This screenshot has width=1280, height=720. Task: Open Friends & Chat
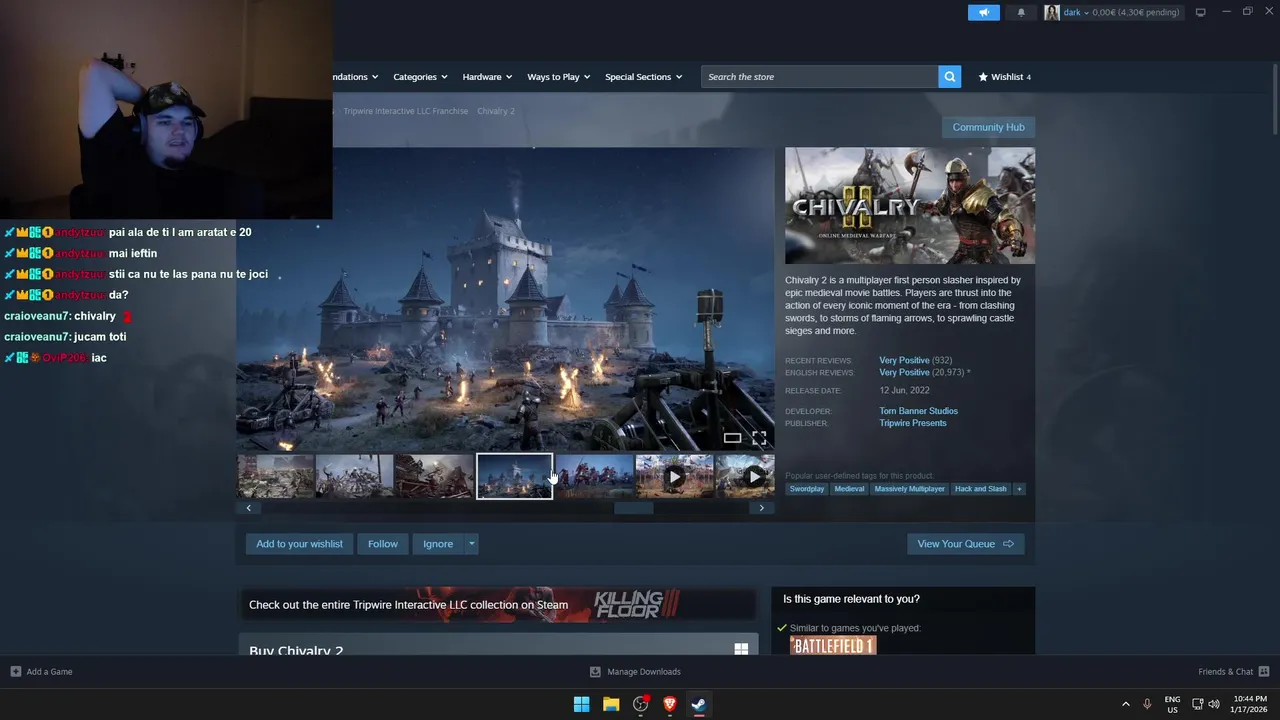(1233, 672)
